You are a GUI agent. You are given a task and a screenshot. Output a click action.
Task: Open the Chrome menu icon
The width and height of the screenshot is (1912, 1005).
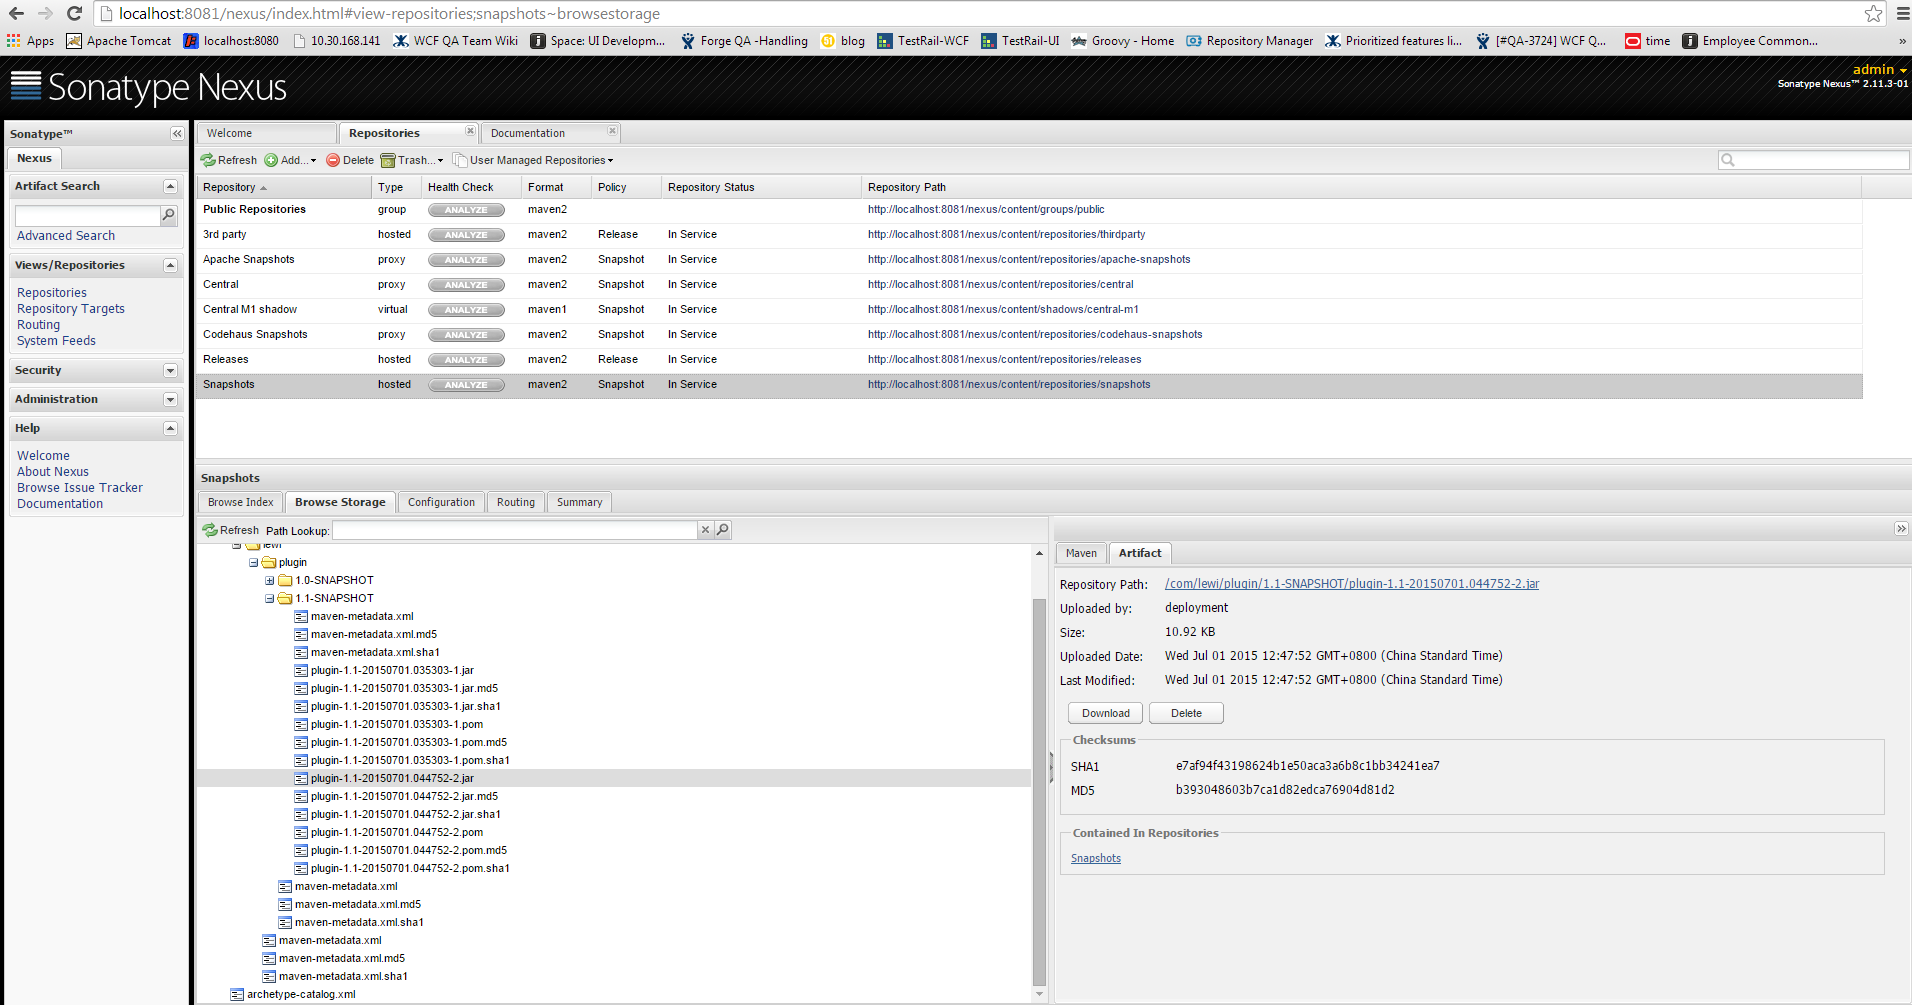coord(1902,14)
